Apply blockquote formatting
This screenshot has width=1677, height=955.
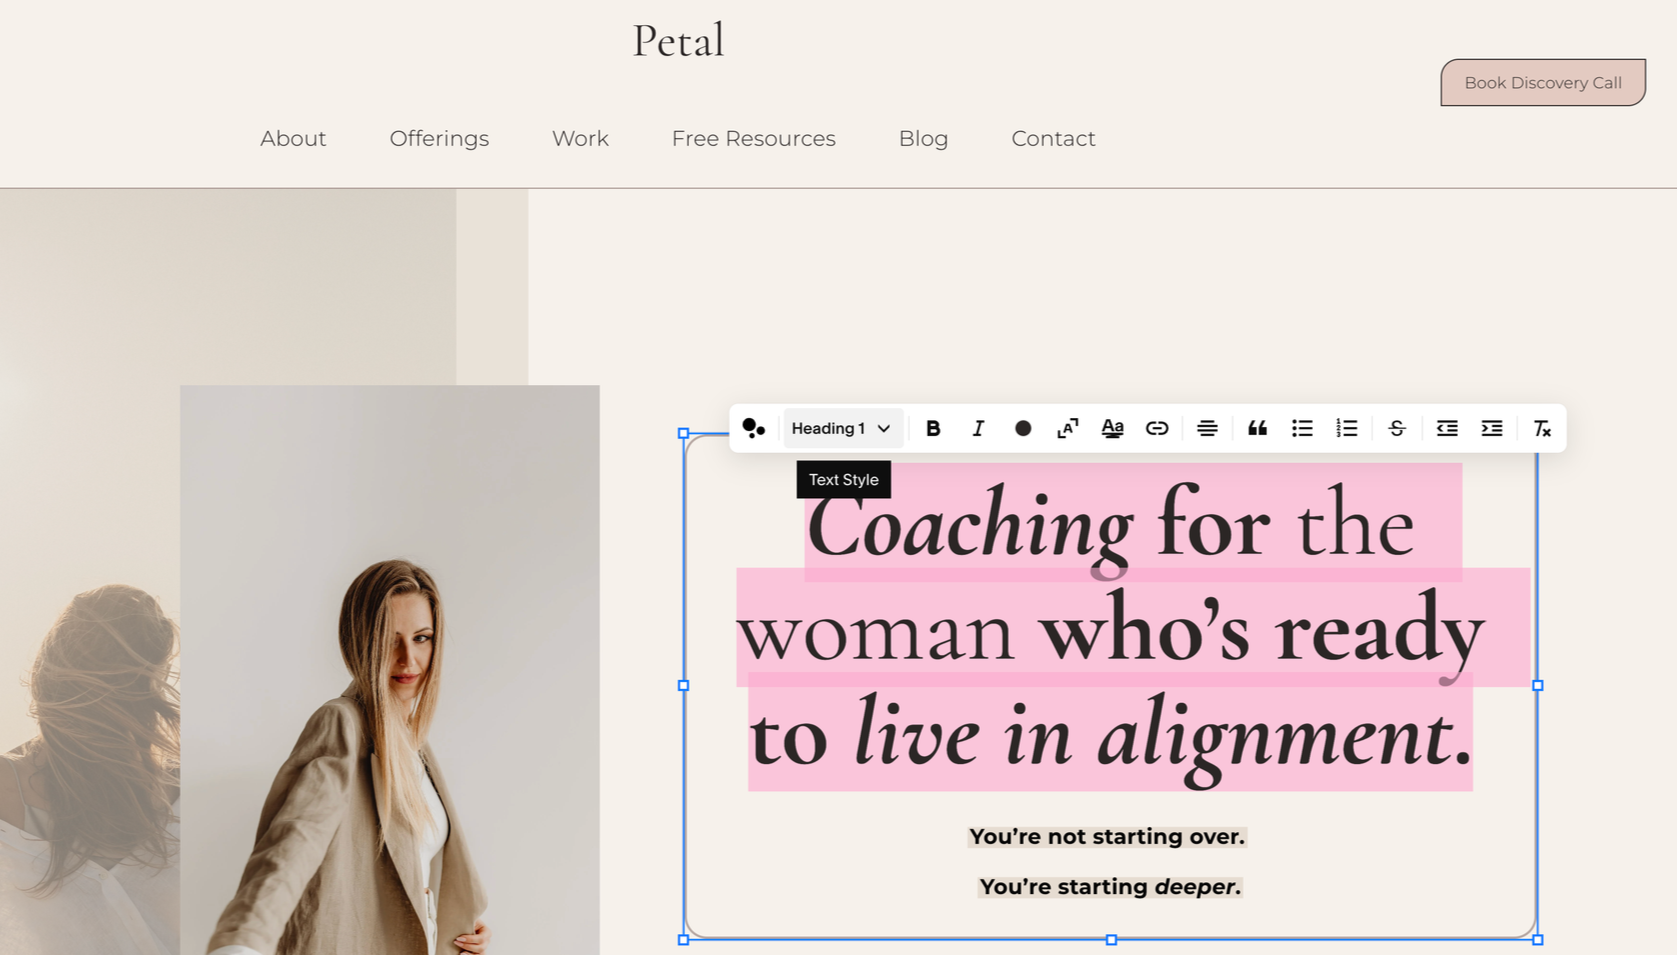(1257, 429)
